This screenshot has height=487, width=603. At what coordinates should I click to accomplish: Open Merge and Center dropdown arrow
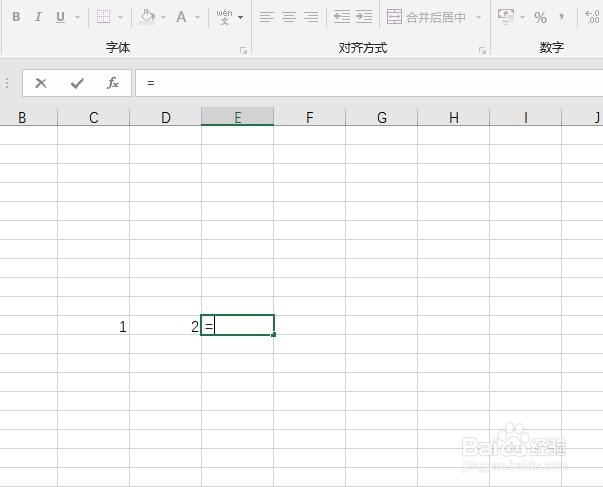pyautogui.click(x=478, y=17)
